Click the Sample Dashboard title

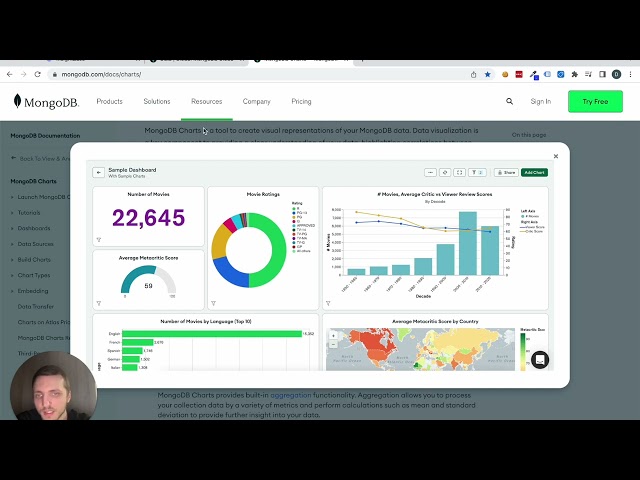tap(132, 170)
